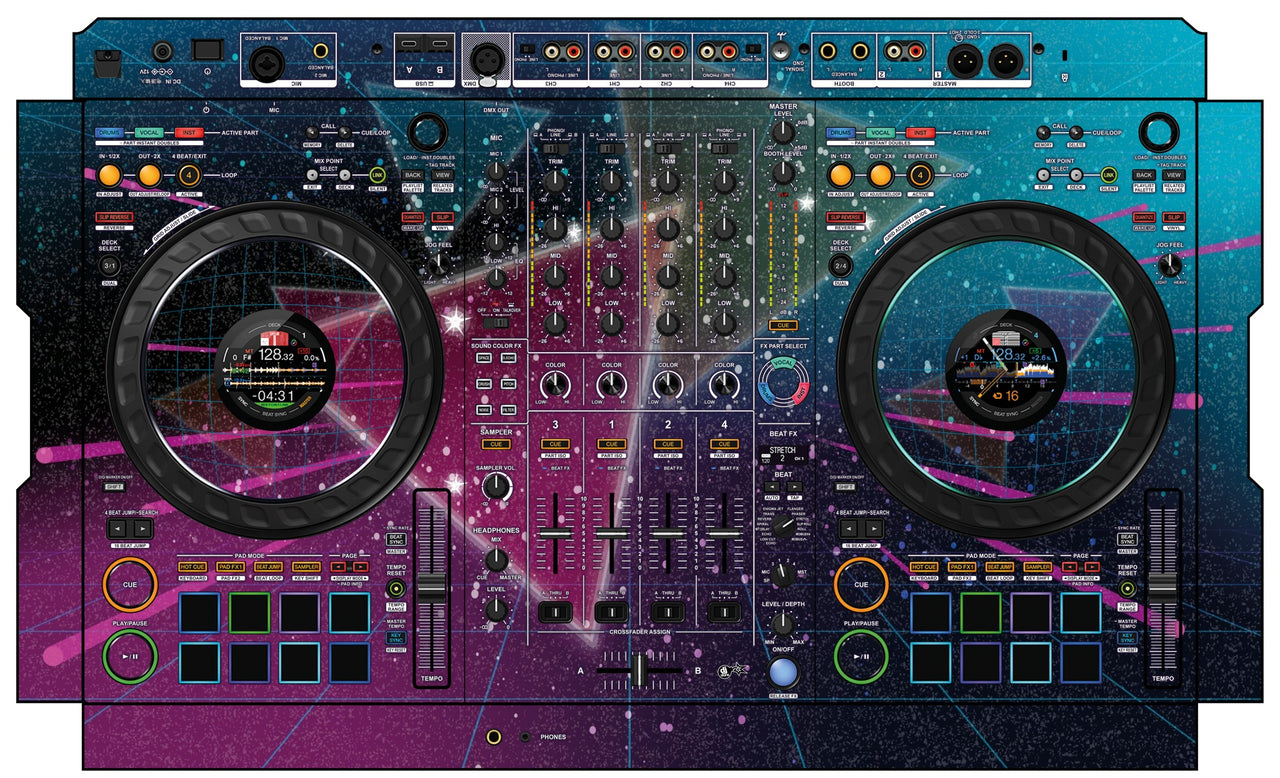The height and width of the screenshot is (778, 1280).
Task: Toggle left-deck Beat Sync button
Action: (x=396, y=539)
